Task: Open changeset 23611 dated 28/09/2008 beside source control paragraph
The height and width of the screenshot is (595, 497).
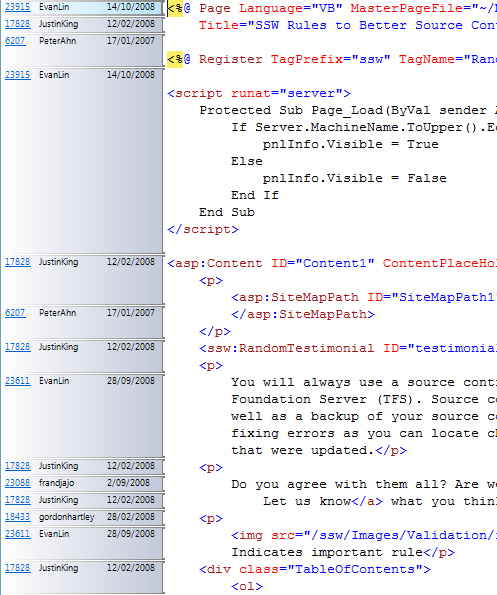Action: pos(17,381)
